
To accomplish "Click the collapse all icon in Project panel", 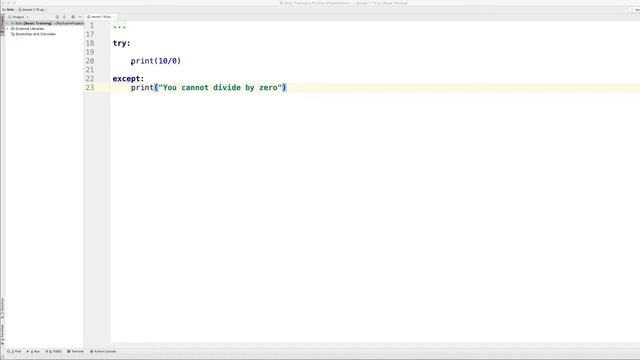I will 64,17.
